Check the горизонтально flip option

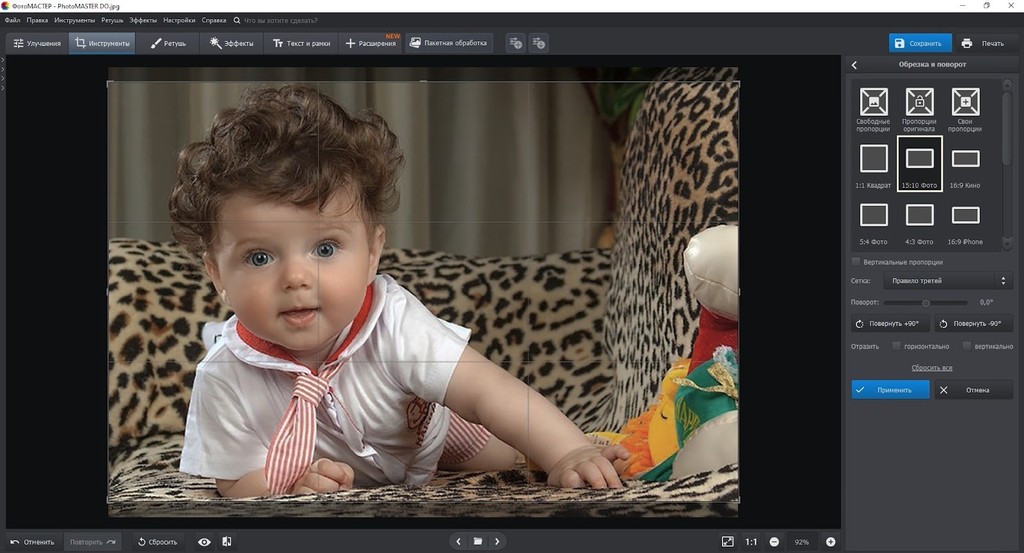pyautogui.click(x=897, y=346)
